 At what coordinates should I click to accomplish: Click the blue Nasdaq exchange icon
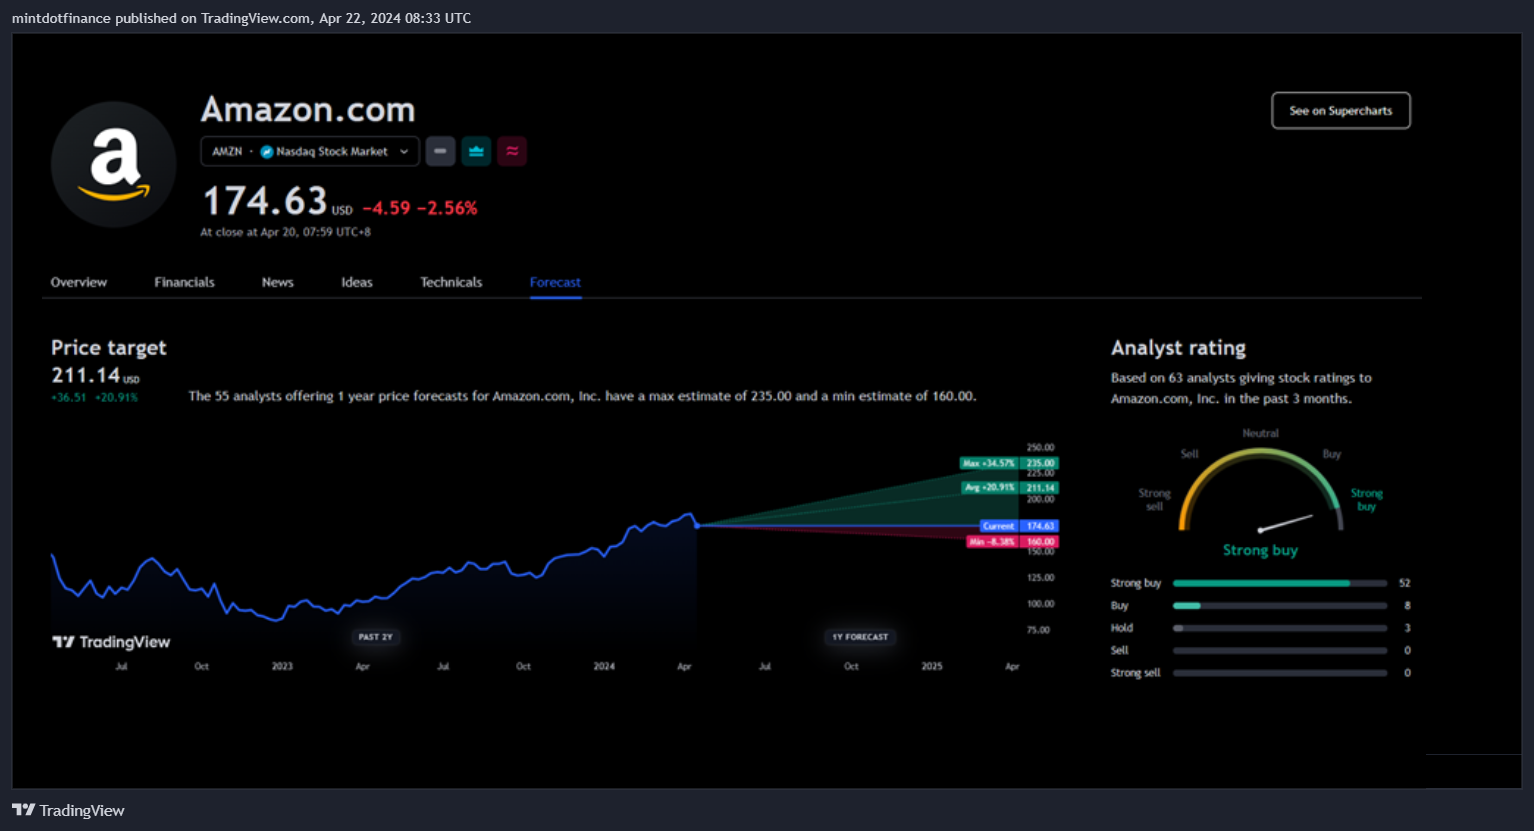[x=267, y=152]
